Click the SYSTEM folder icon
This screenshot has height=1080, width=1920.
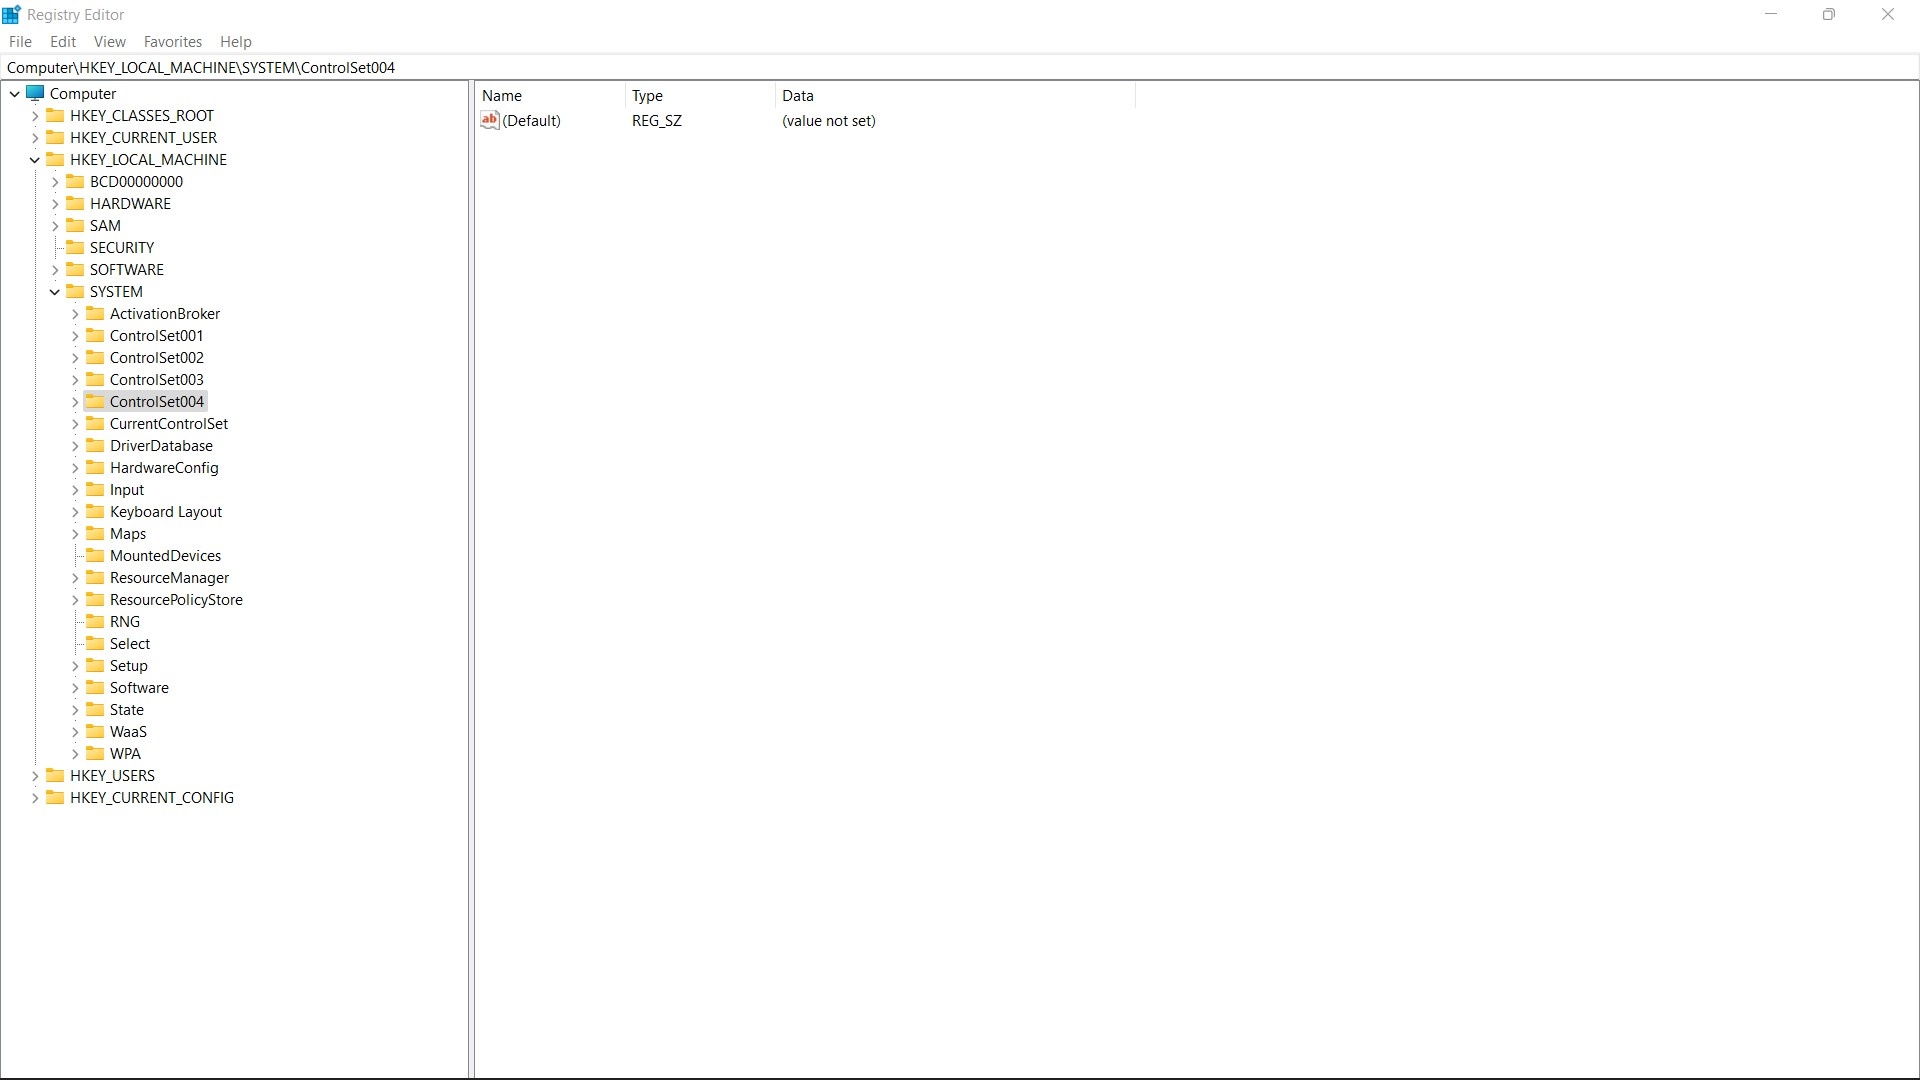click(x=75, y=291)
